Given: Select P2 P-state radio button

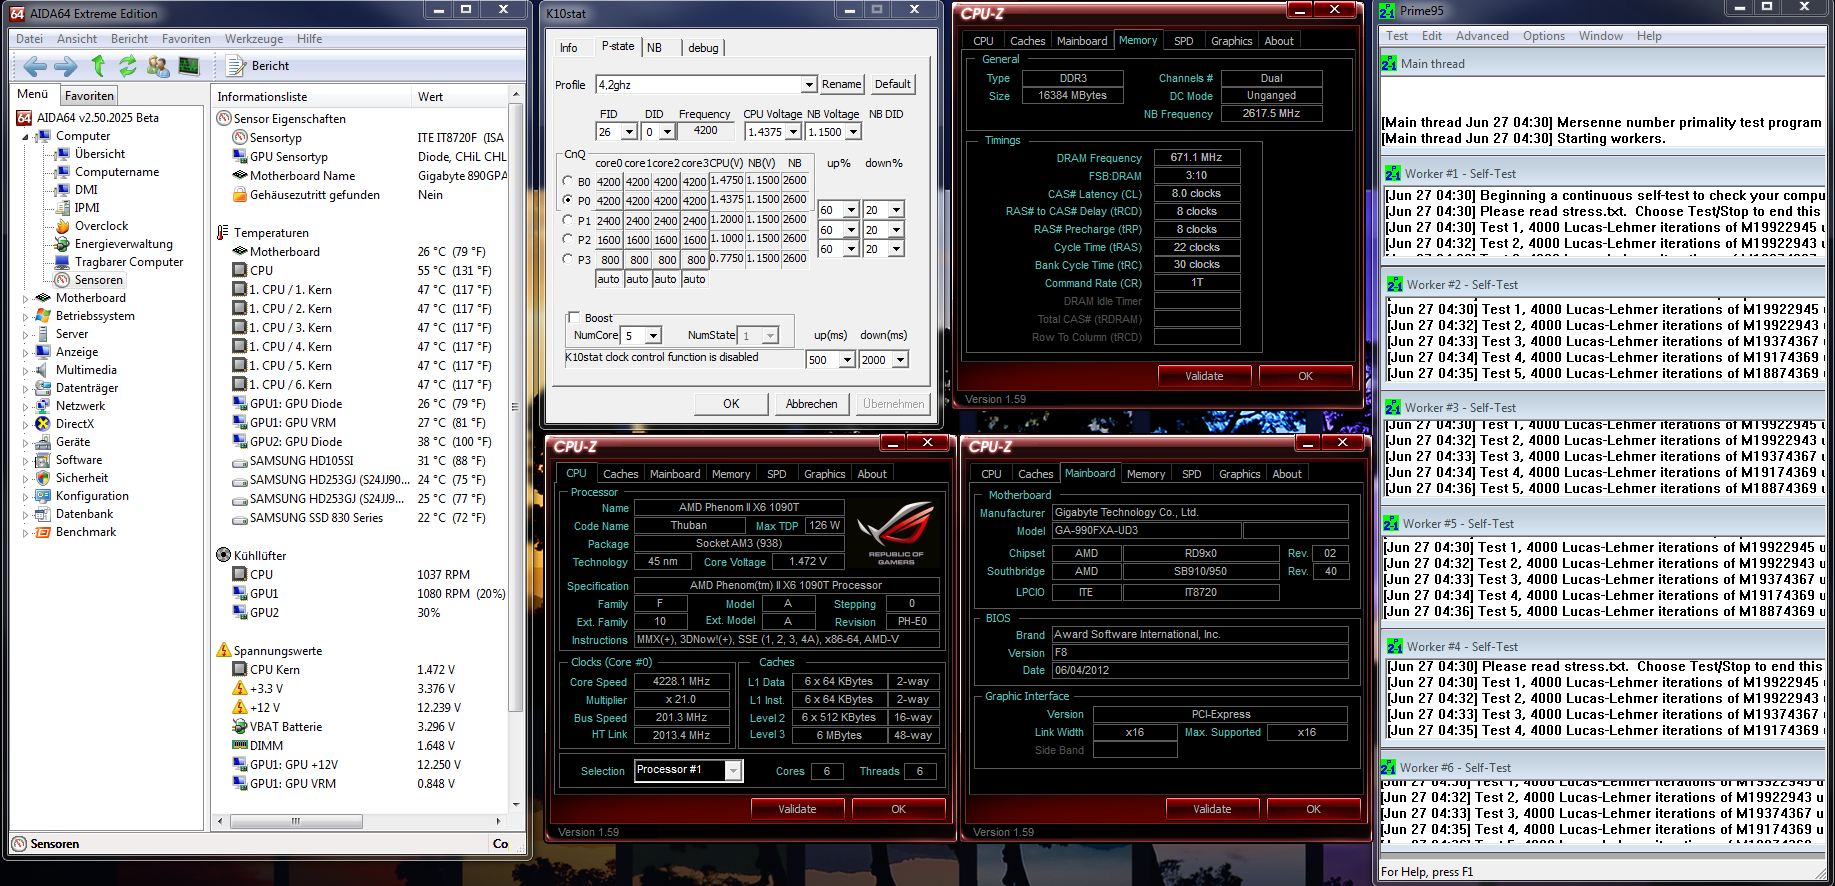Looking at the screenshot, I should (x=568, y=240).
